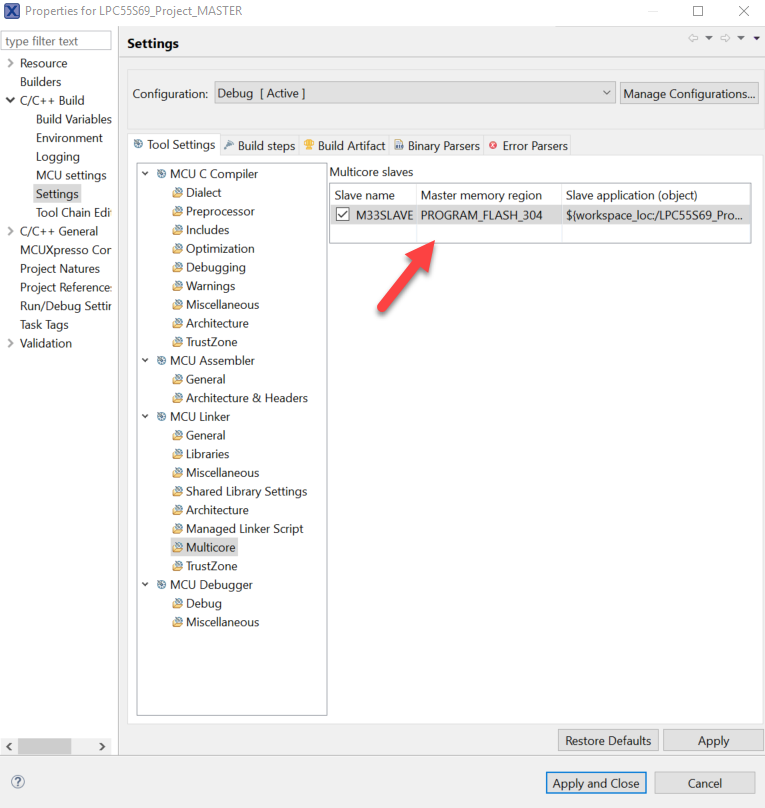Click the Dialect option icon
The width and height of the screenshot is (765, 808).
point(177,193)
